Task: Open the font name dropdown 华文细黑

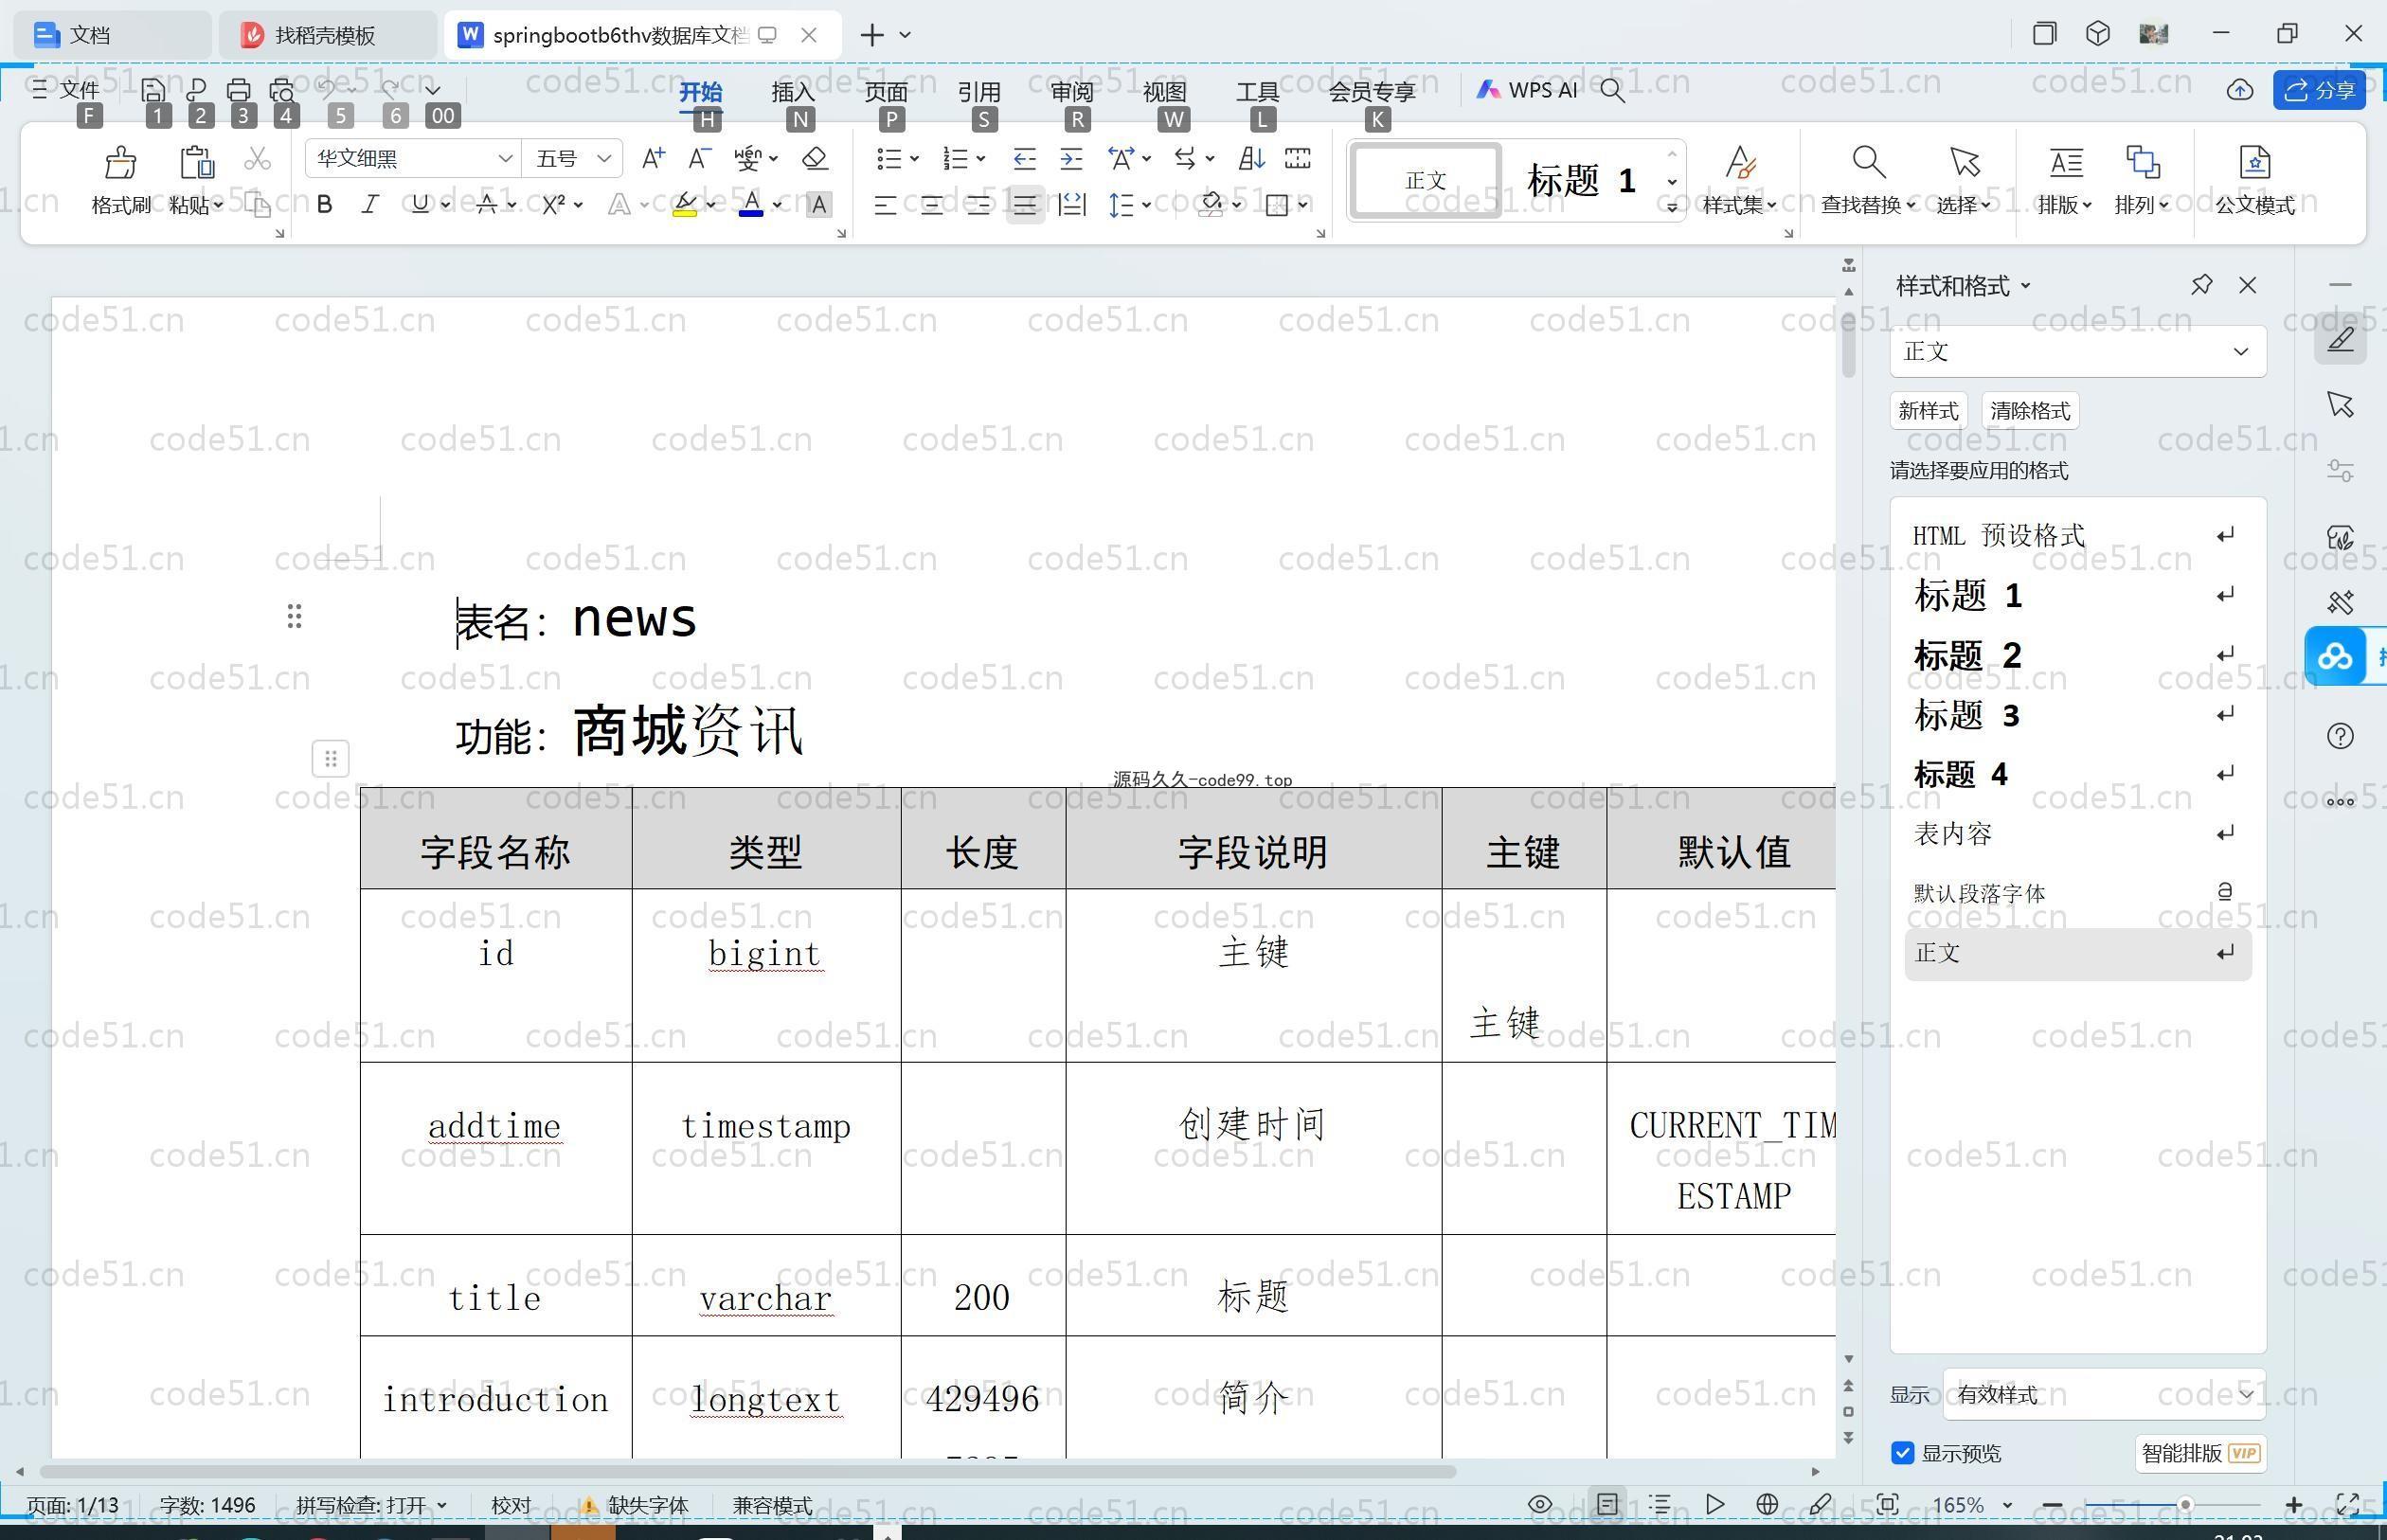Action: point(505,158)
